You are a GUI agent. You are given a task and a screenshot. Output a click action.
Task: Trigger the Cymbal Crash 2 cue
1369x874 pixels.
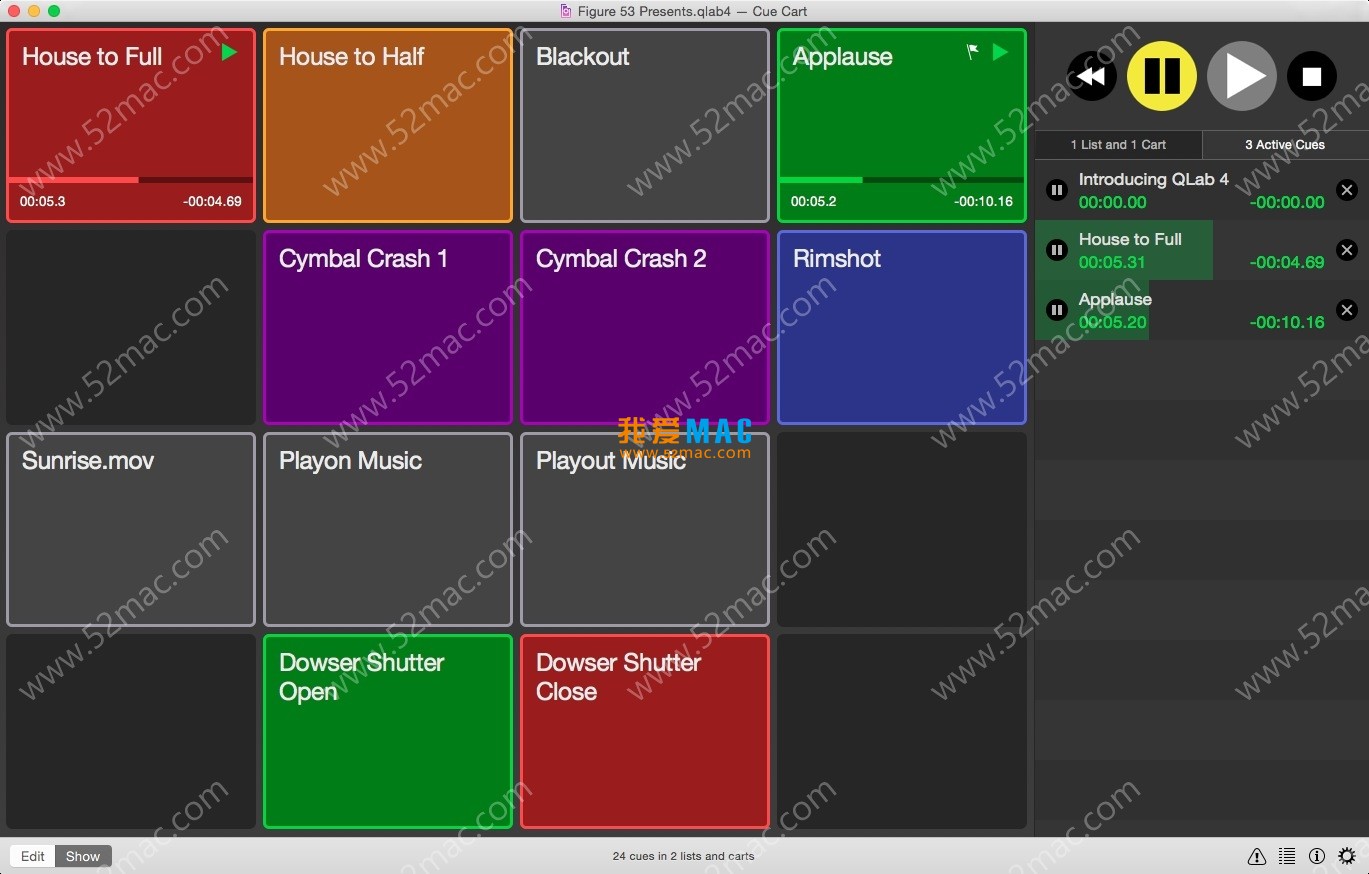tap(645, 327)
